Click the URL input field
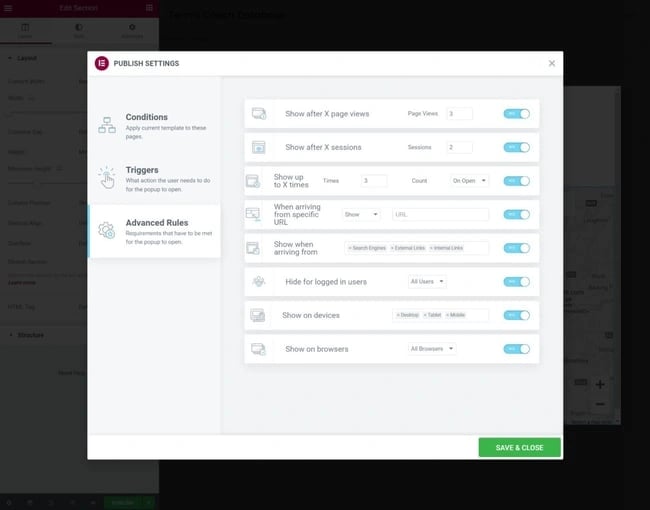The width and height of the screenshot is (650, 510). click(439, 214)
